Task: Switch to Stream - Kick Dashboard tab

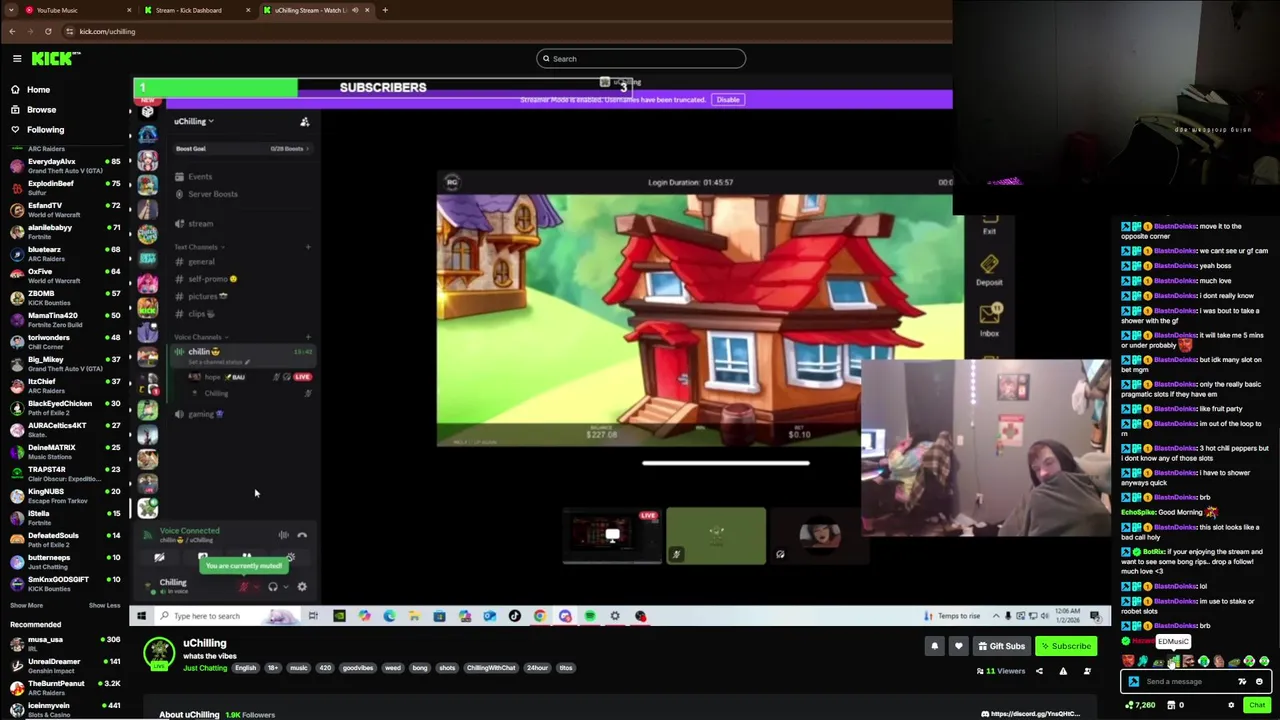Action: tap(197, 10)
